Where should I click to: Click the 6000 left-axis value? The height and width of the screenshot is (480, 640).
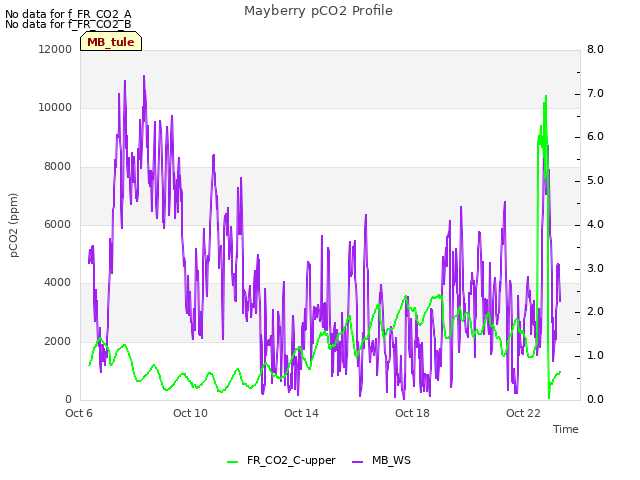coord(58,224)
